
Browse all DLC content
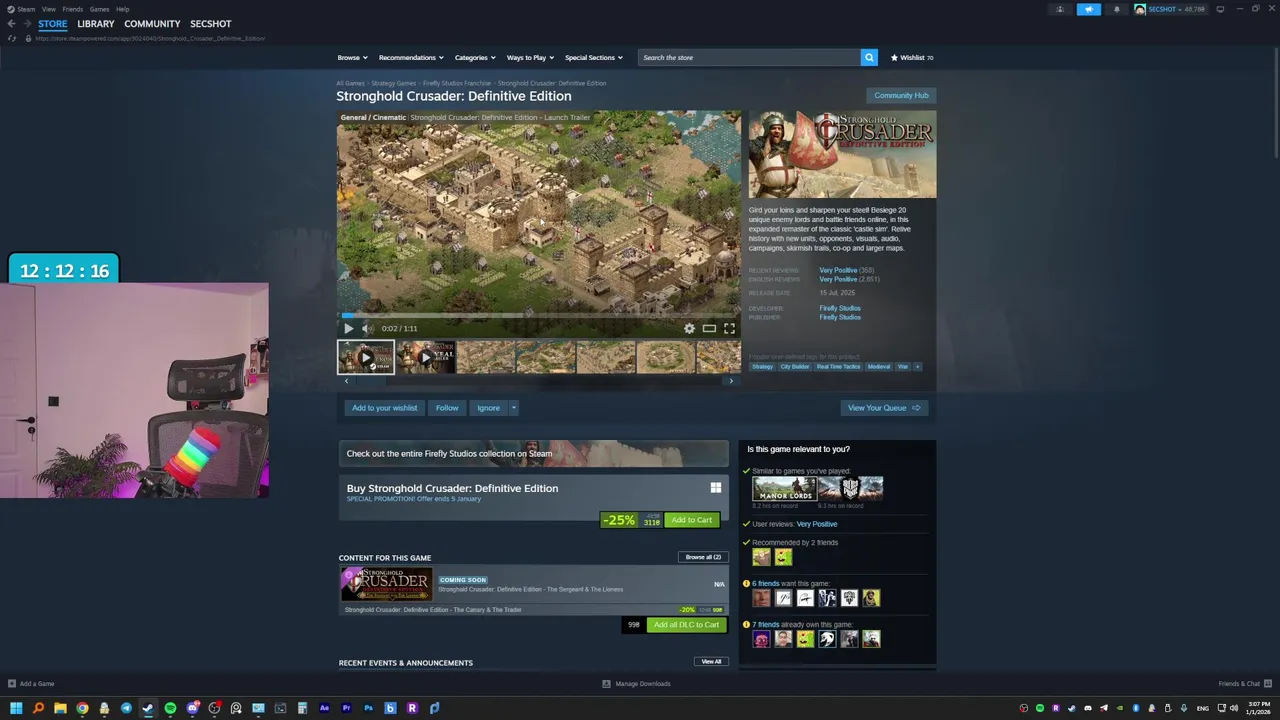click(x=703, y=557)
